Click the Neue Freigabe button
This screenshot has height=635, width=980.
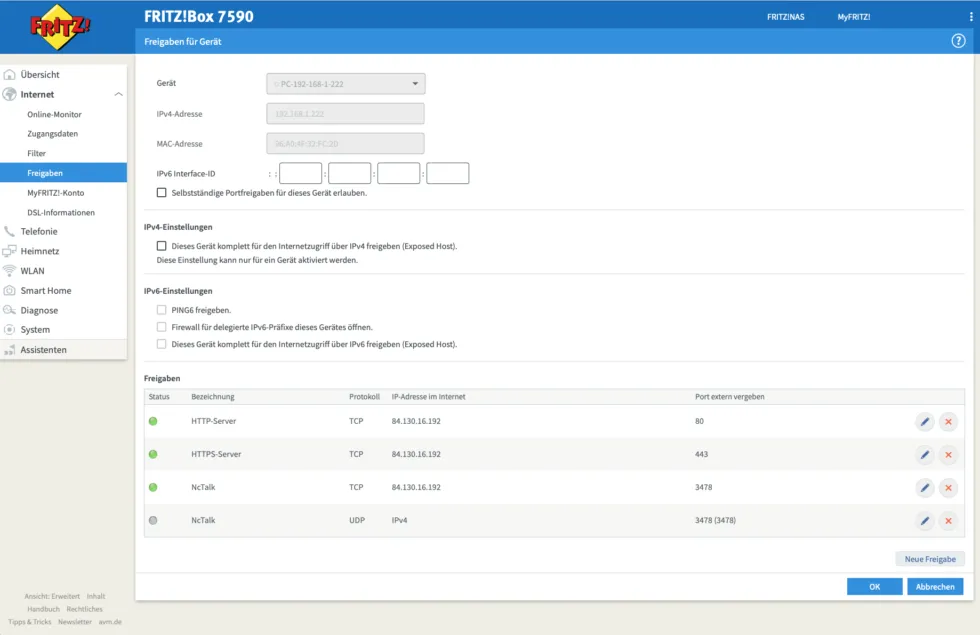[929, 559]
